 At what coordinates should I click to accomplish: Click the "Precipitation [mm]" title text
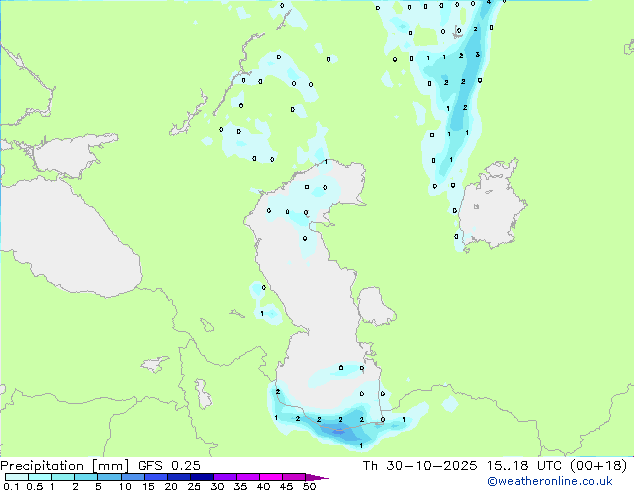(x=65, y=466)
